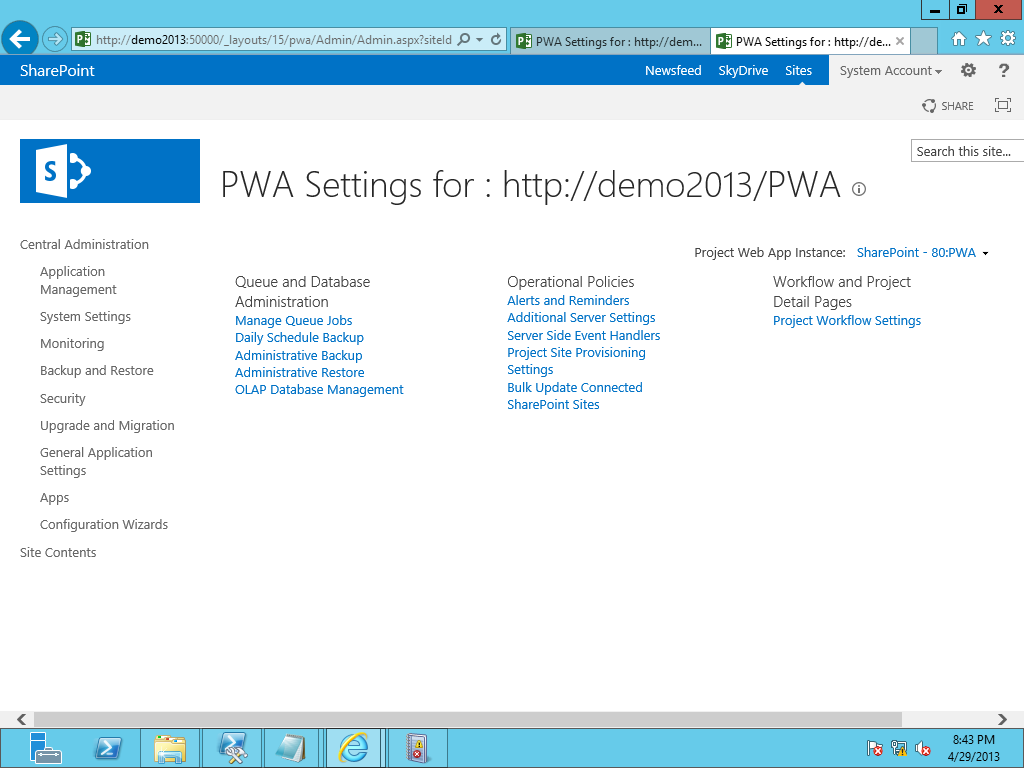Viewport: 1024px width, 768px height.
Task: Launch PowerShell from taskbar
Action: (108, 748)
